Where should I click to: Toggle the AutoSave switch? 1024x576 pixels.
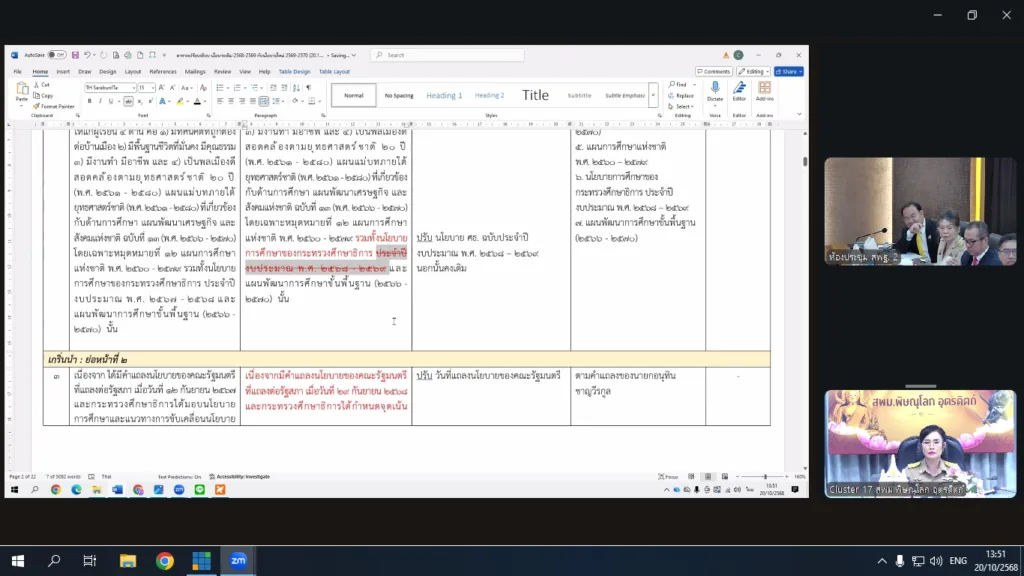pyautogui.click(x=57, y=55)
